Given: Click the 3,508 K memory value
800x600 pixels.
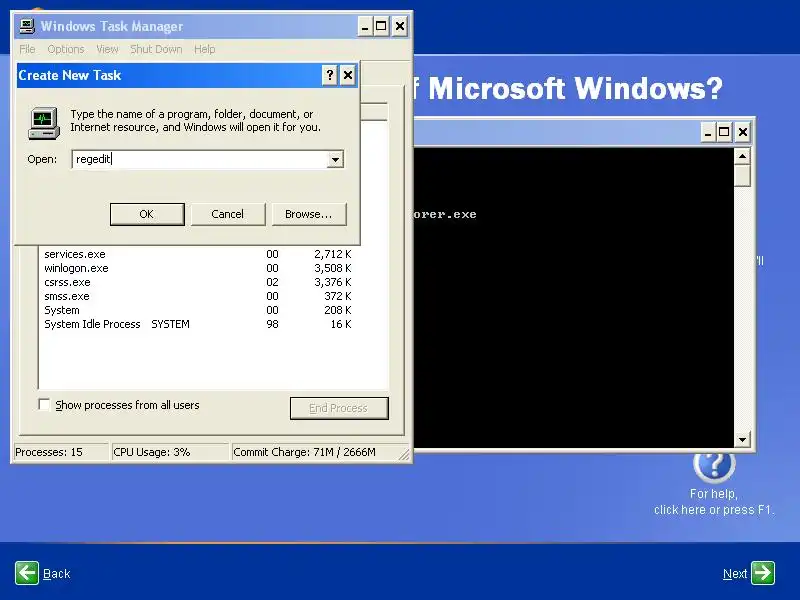Looking at the screenshot, I should pos(333,268).
